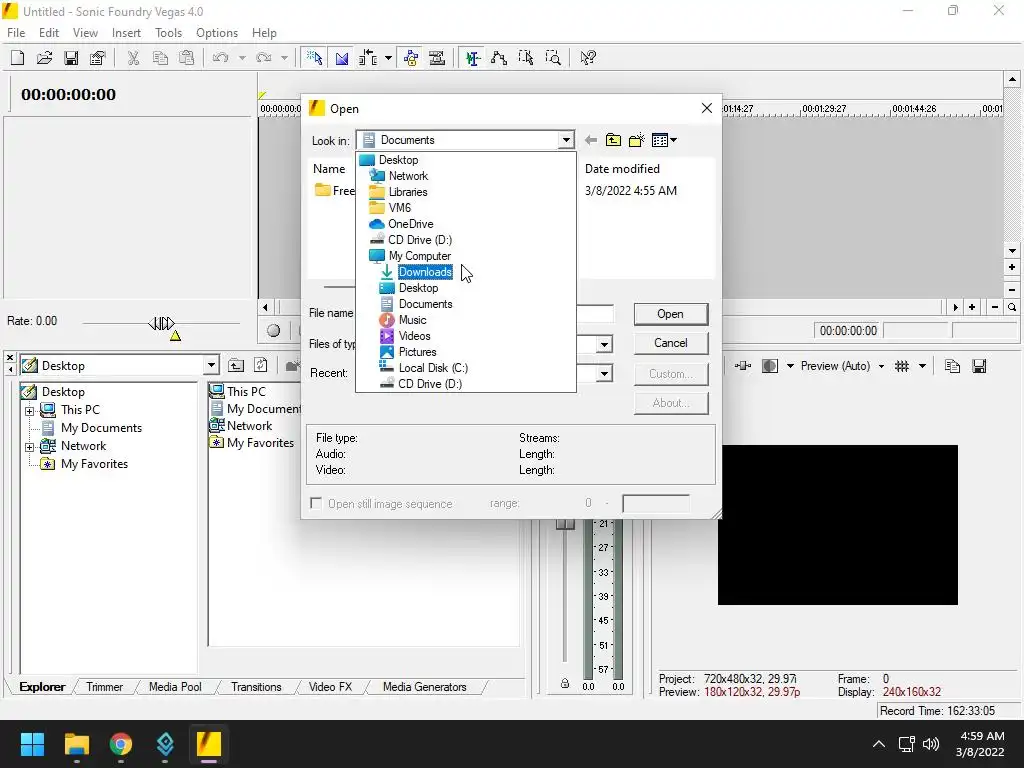Select the Zoom Edit magnifier tool
The height and width of the screenshot is (768, 1024).
click(552, 58)
